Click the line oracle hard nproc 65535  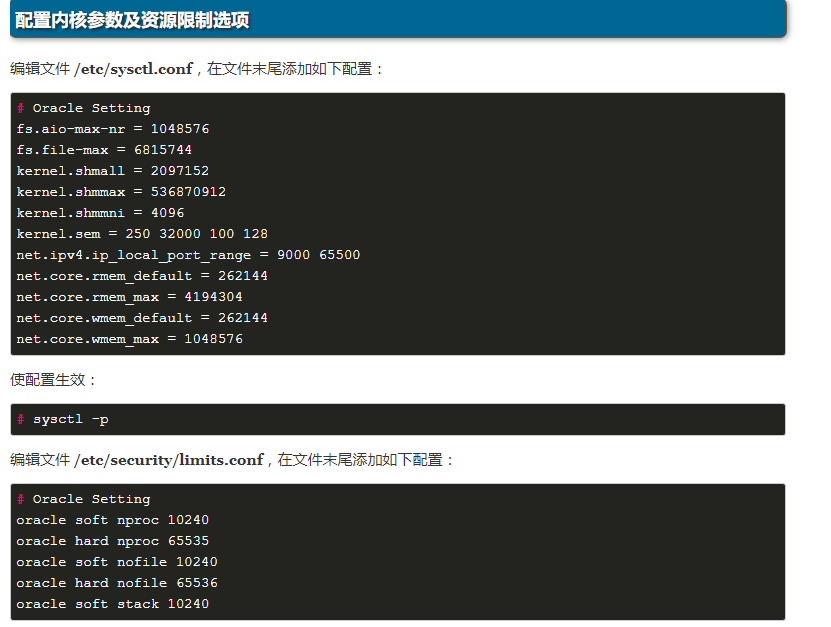(x=113, y=541)
